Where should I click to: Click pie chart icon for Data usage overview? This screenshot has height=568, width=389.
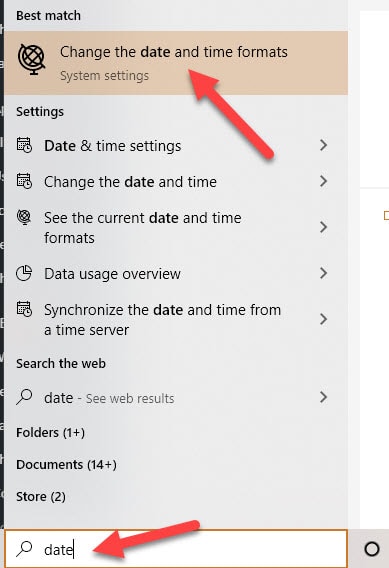(x=24, y=273)
